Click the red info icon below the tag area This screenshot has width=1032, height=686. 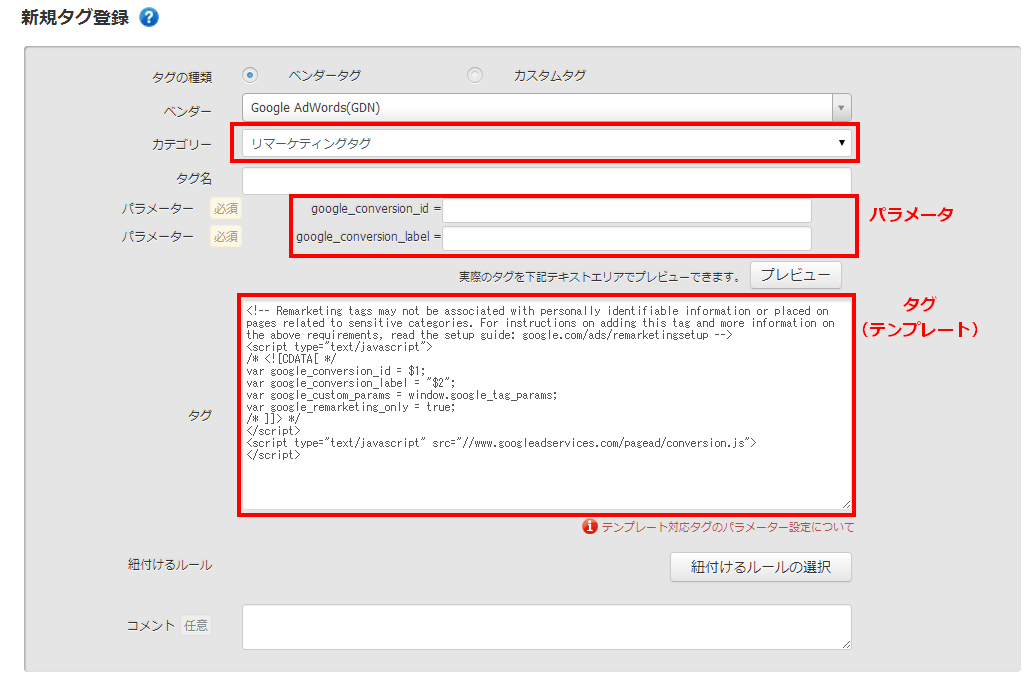pyautogui.click(x=590, y=527)
